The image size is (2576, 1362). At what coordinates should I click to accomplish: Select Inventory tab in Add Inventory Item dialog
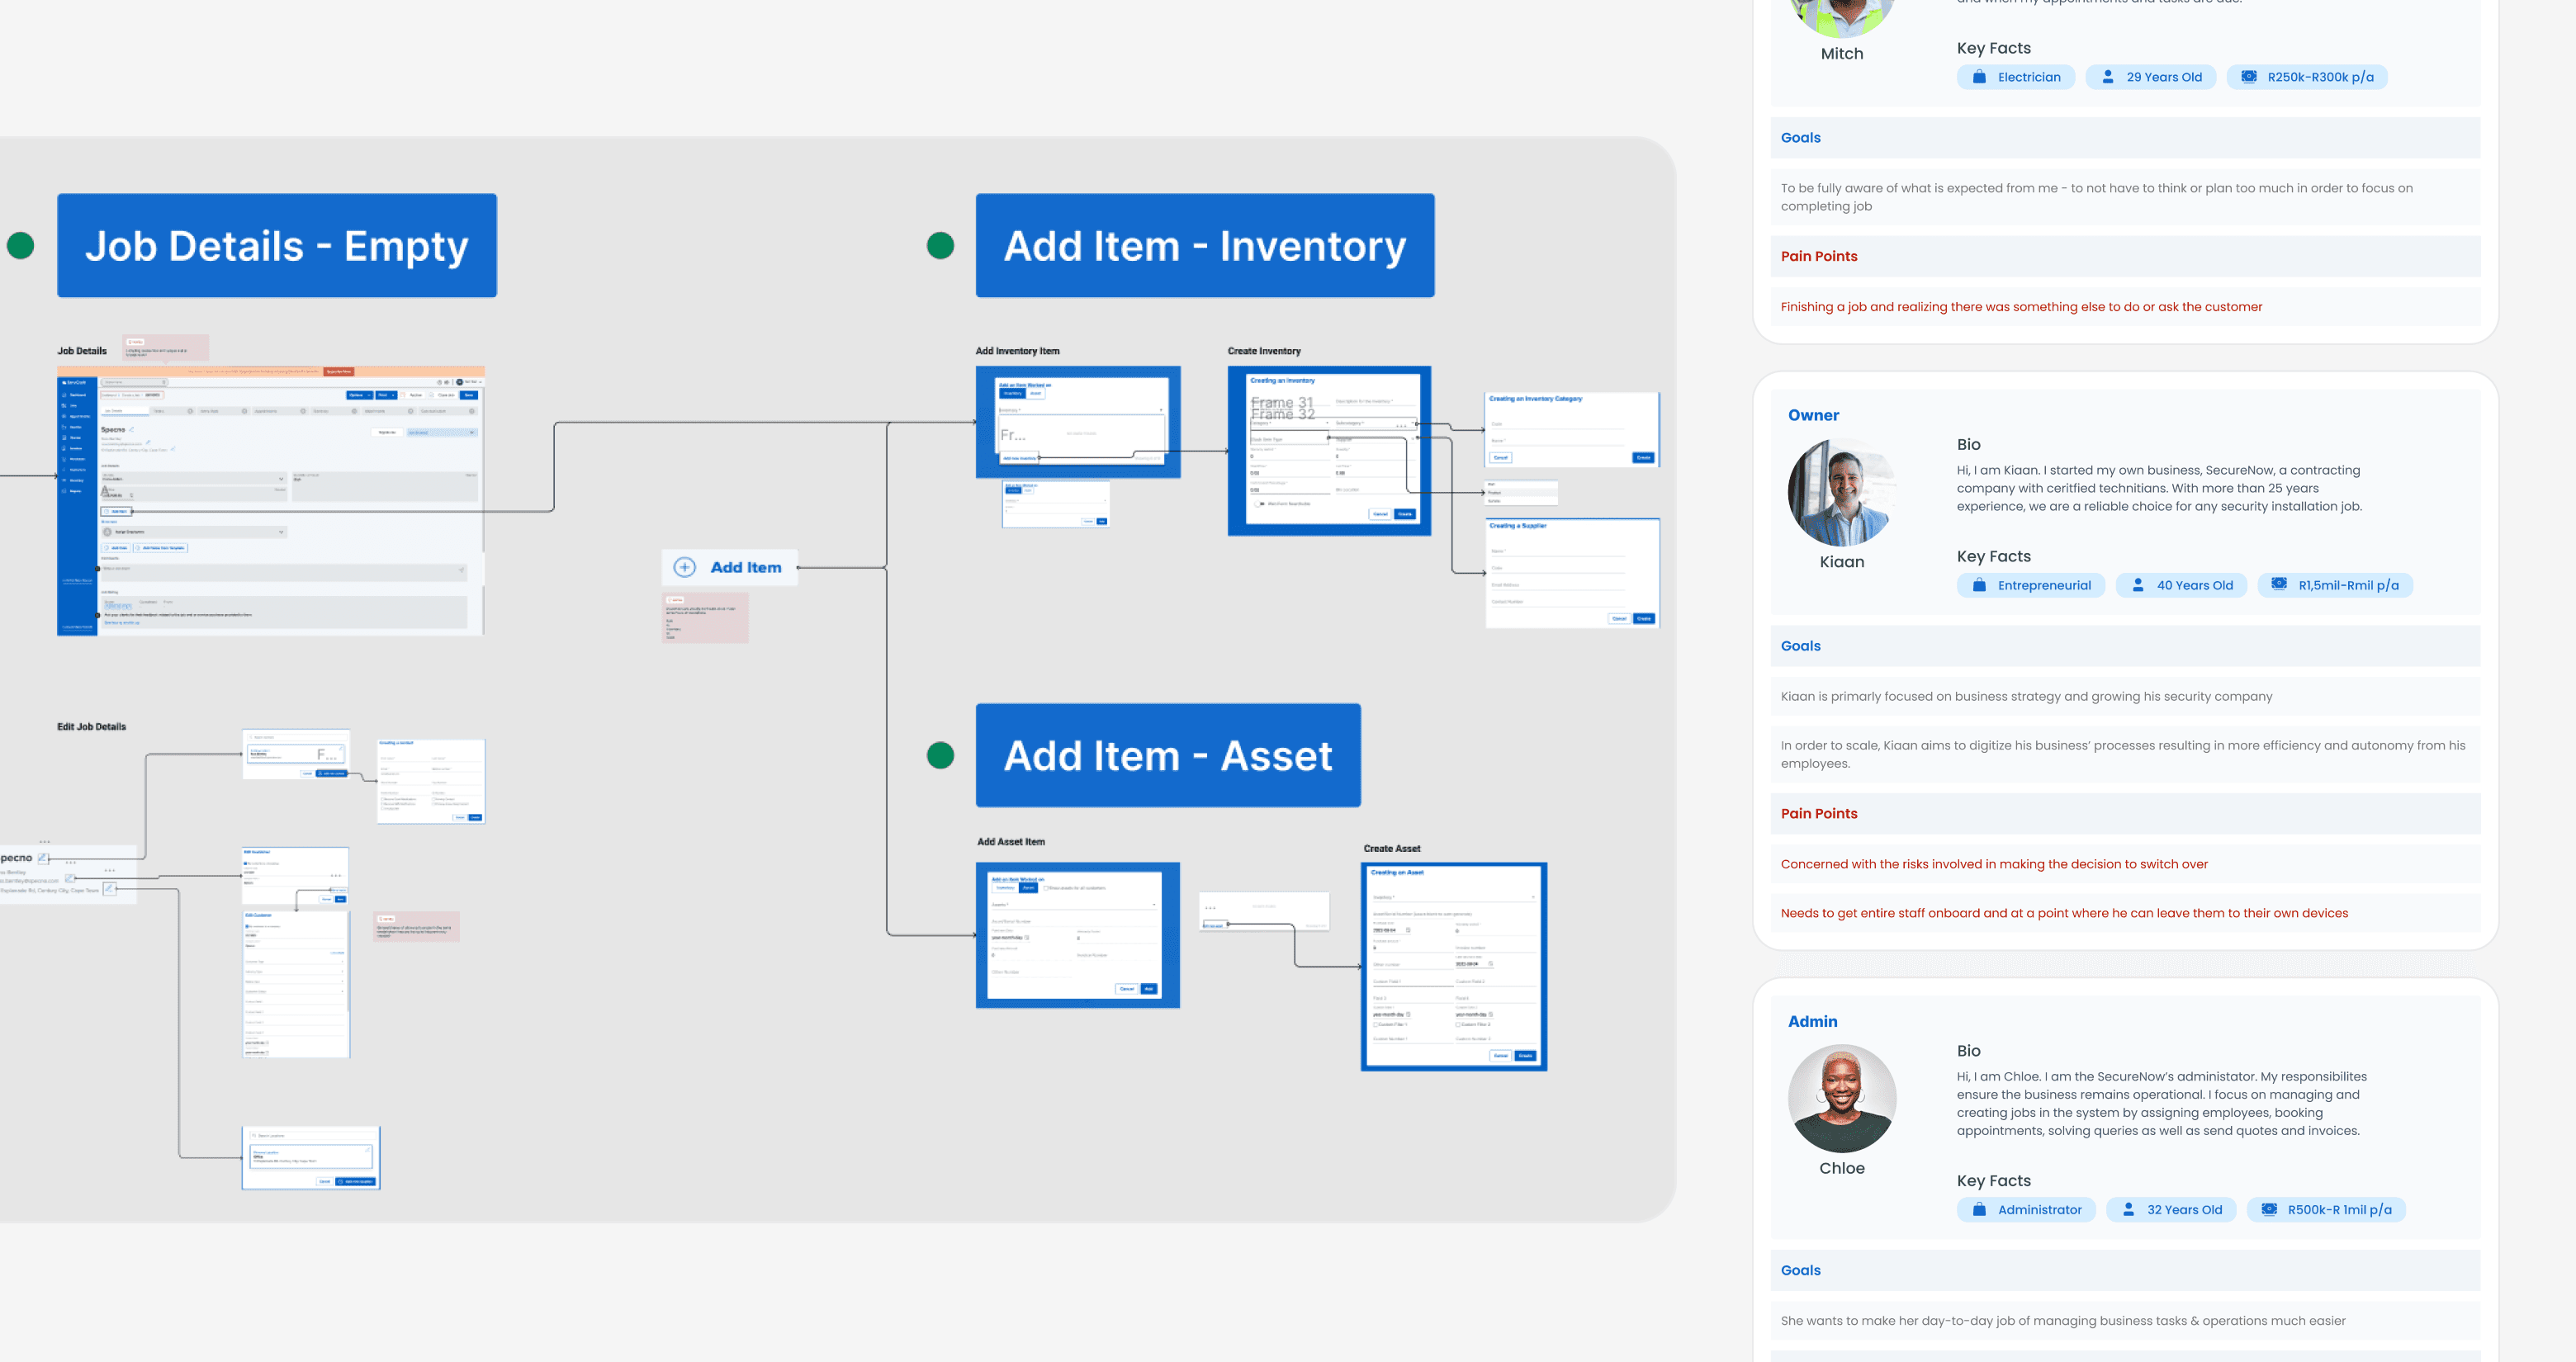(1012, 393)
